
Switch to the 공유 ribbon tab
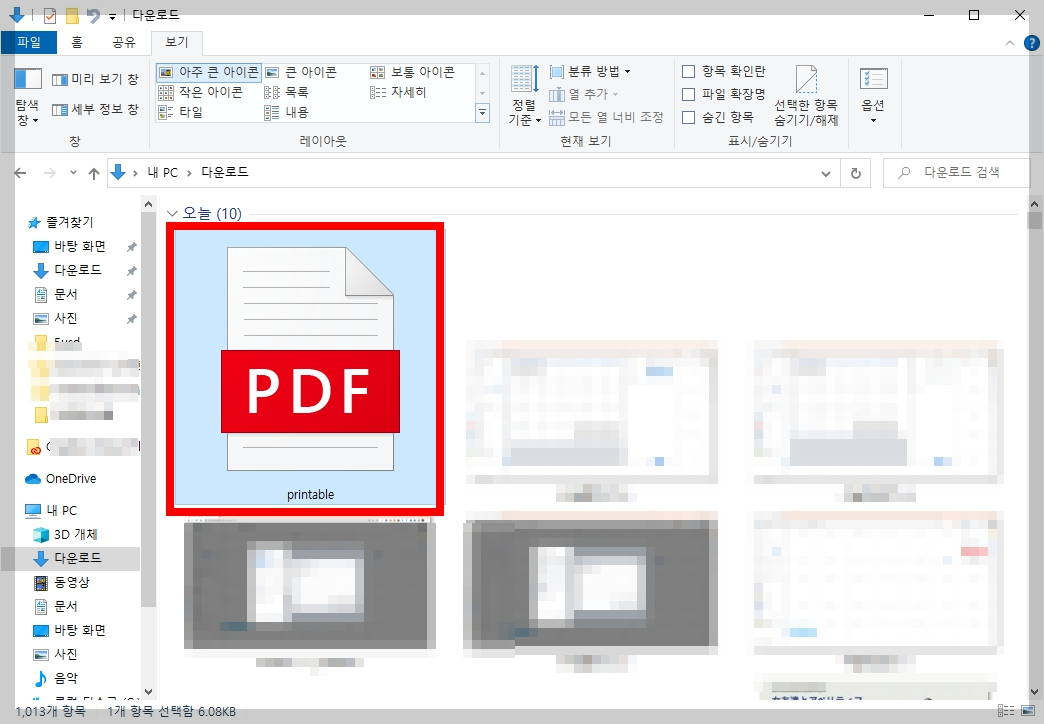click(124, 42)
